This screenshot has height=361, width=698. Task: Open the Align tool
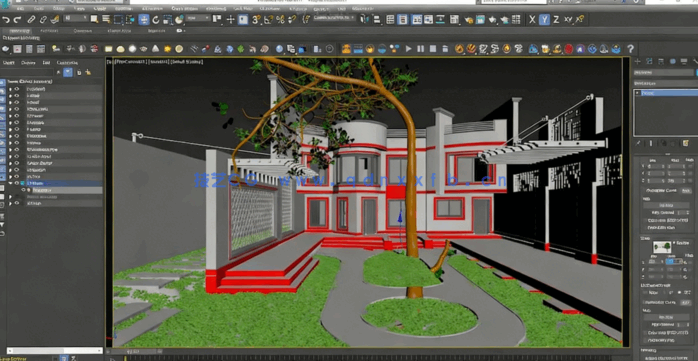(377, 19)
